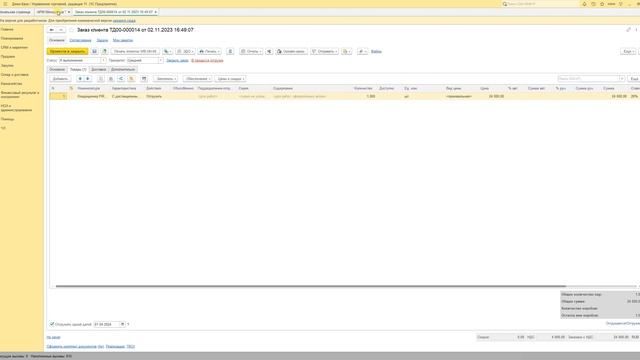Click the online payment button in the toolbar

[291, 51]
